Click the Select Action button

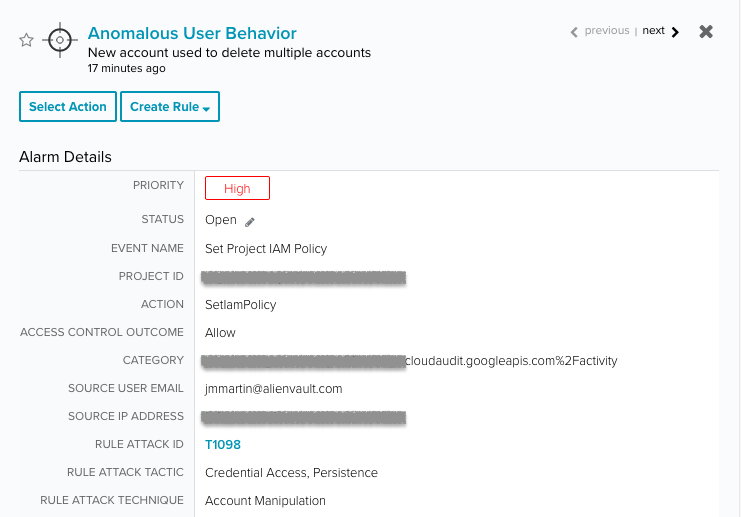click(x=68, y=106)
